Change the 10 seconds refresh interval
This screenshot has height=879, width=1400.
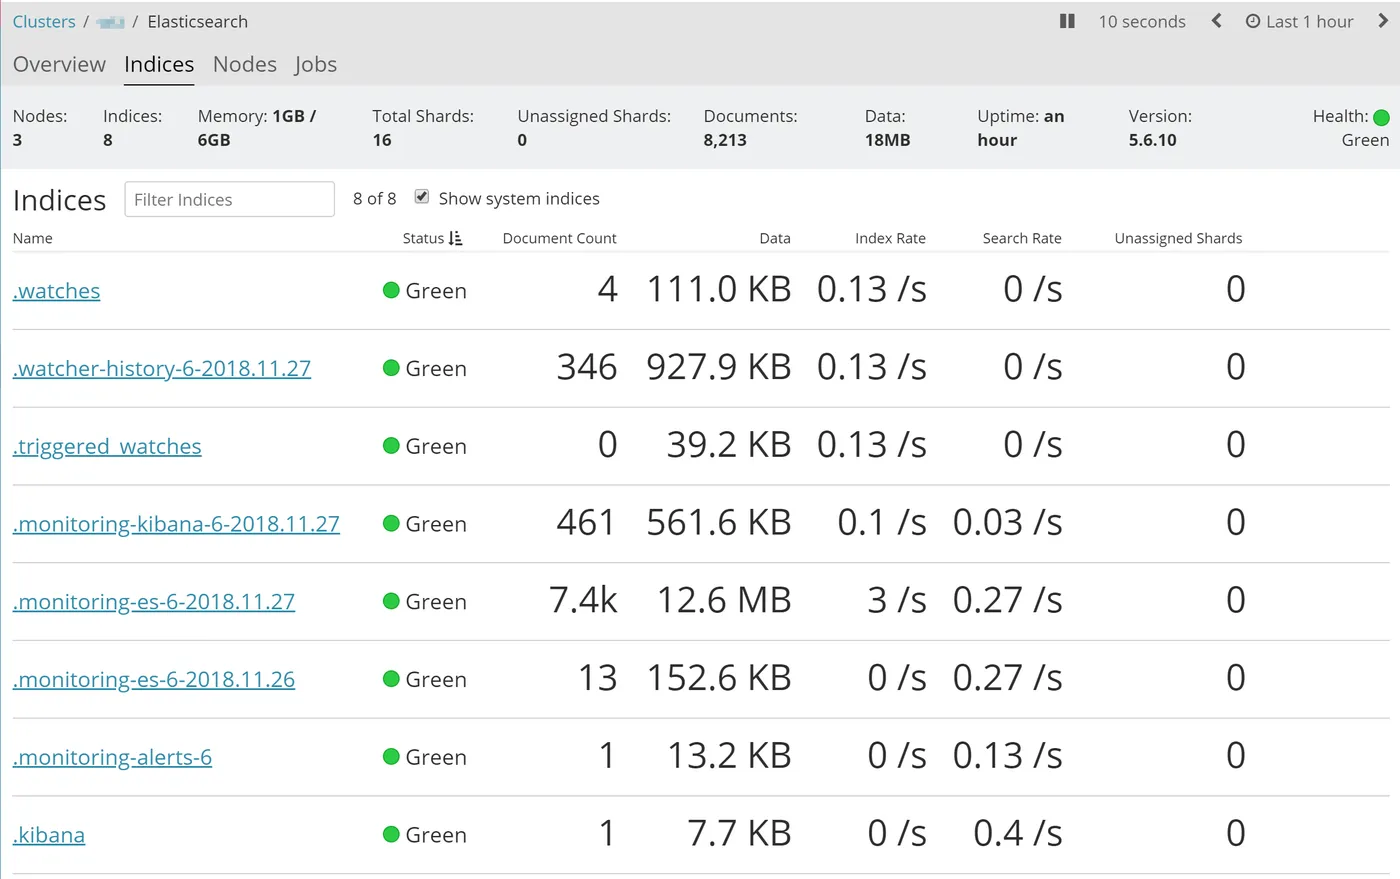(1142, 21)
